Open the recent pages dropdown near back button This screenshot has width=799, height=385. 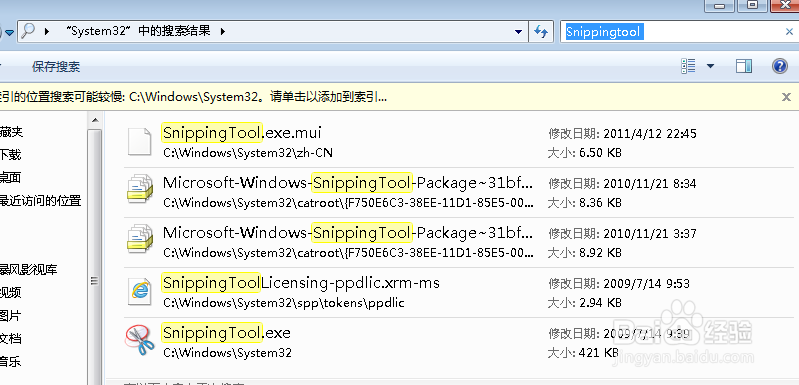tap(9, 33)
